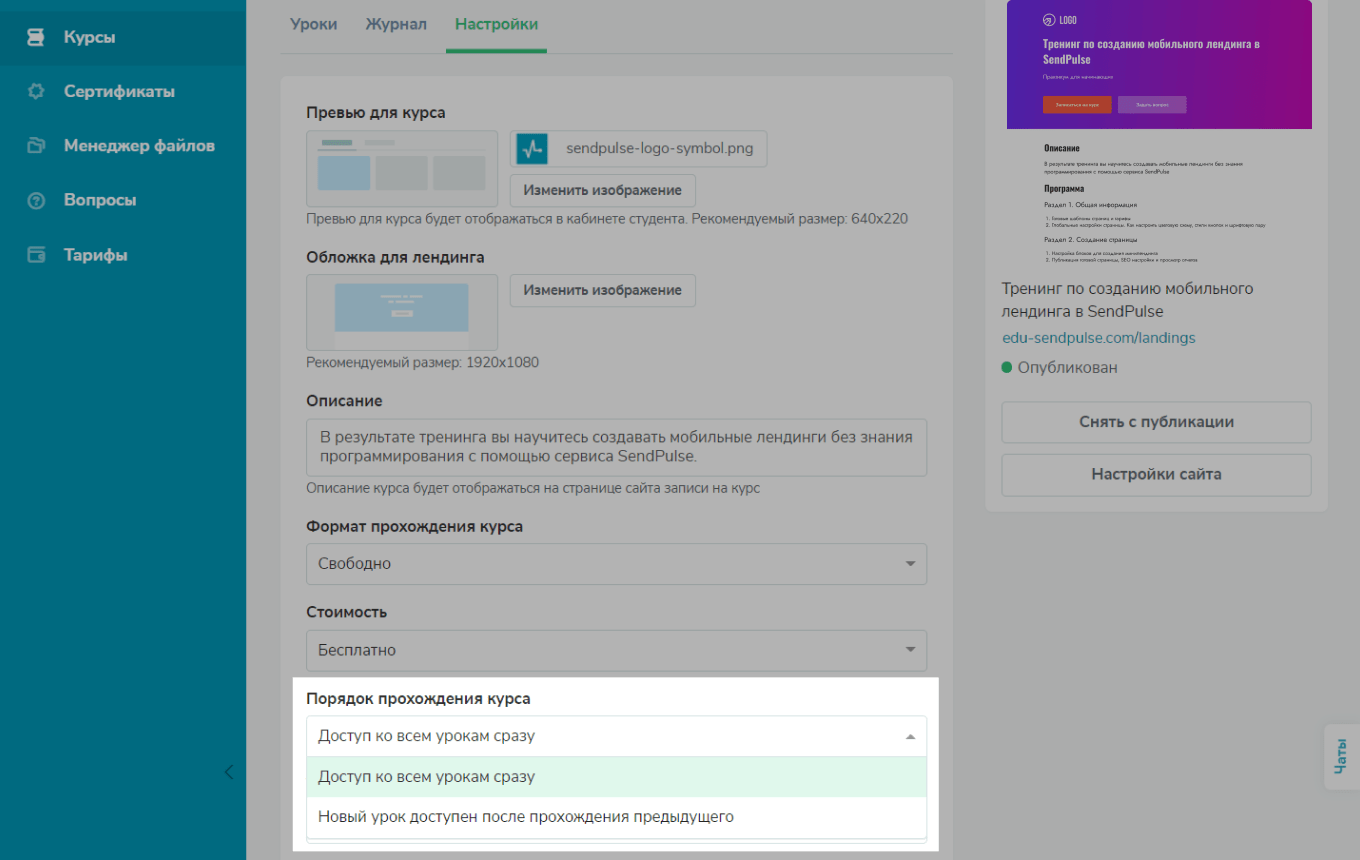Open the Сертификаты sidebar menu item
The image size is (1360, 860).
[123, 92]
